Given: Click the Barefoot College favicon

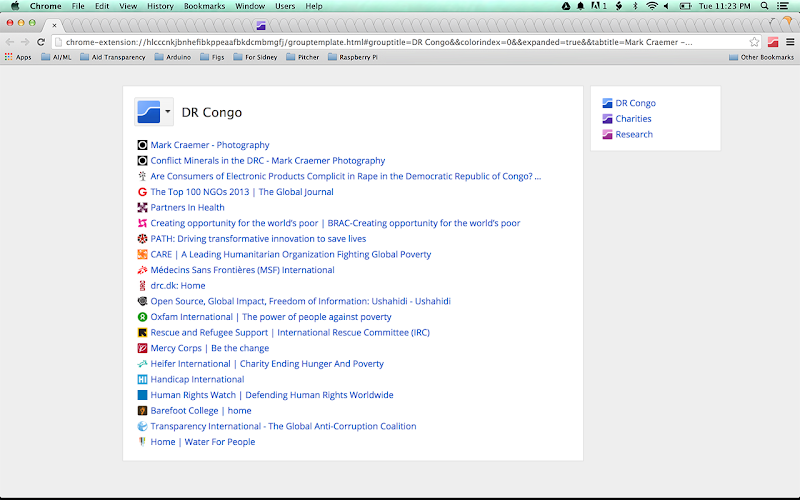Looking at the screenshot, I should tap(142, 411).
